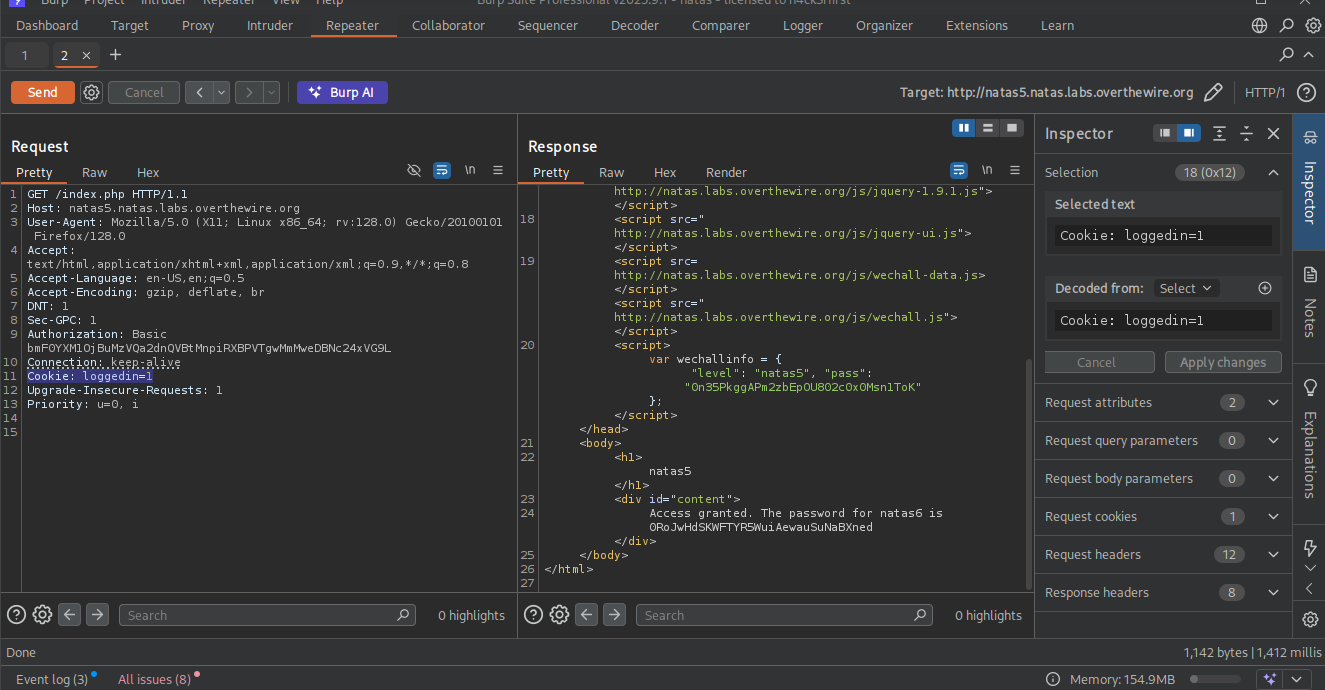Open the AI dropdown arrow in status bar
Viewport: 1325px width, 690px height.
[x=1296, y=679]
